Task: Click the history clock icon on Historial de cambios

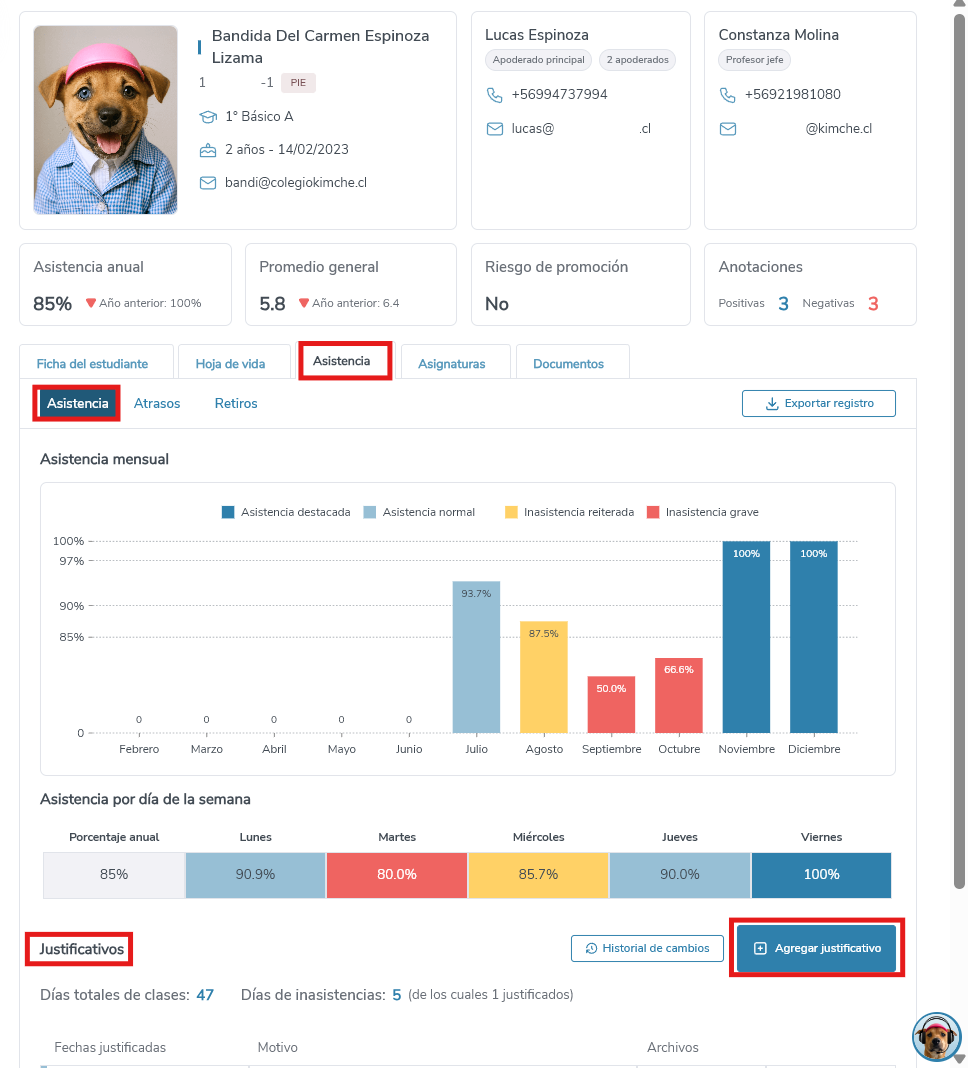Action: (591, 948)
